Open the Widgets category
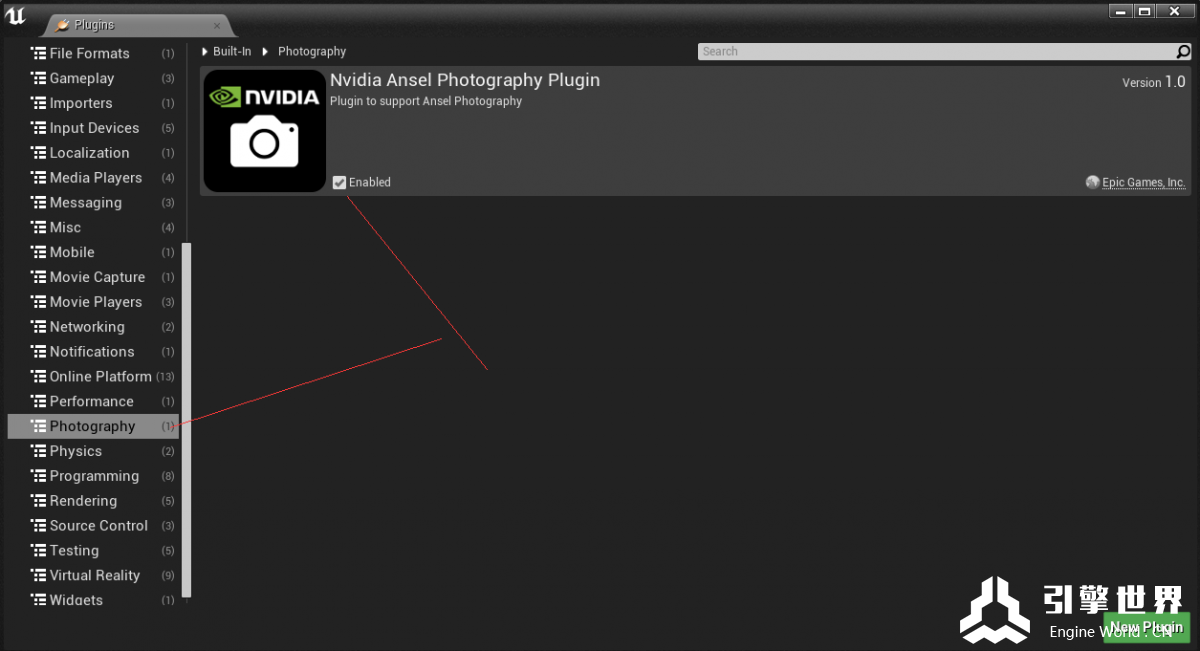The height and width of the screenshot is (651, 1200). click(x=93, y=599)
